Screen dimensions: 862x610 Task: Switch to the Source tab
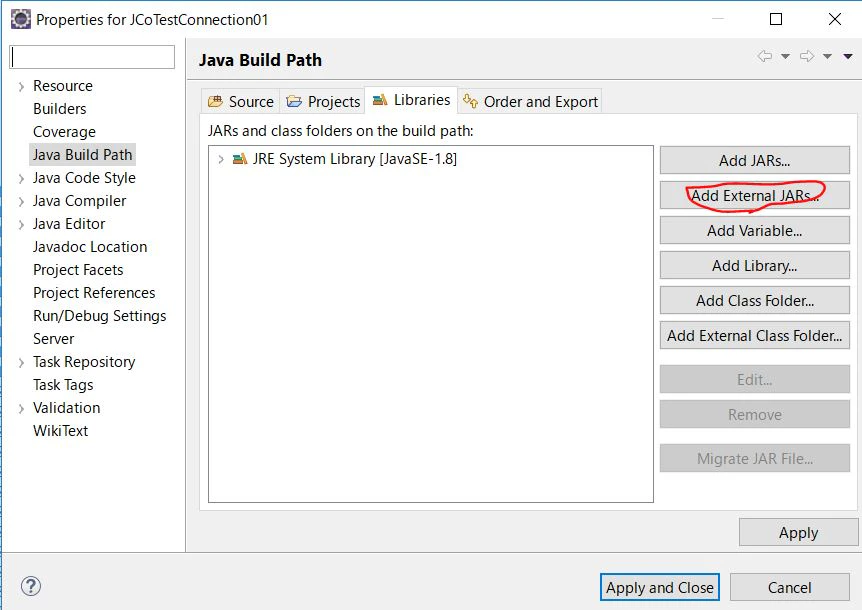pos(240,102)
